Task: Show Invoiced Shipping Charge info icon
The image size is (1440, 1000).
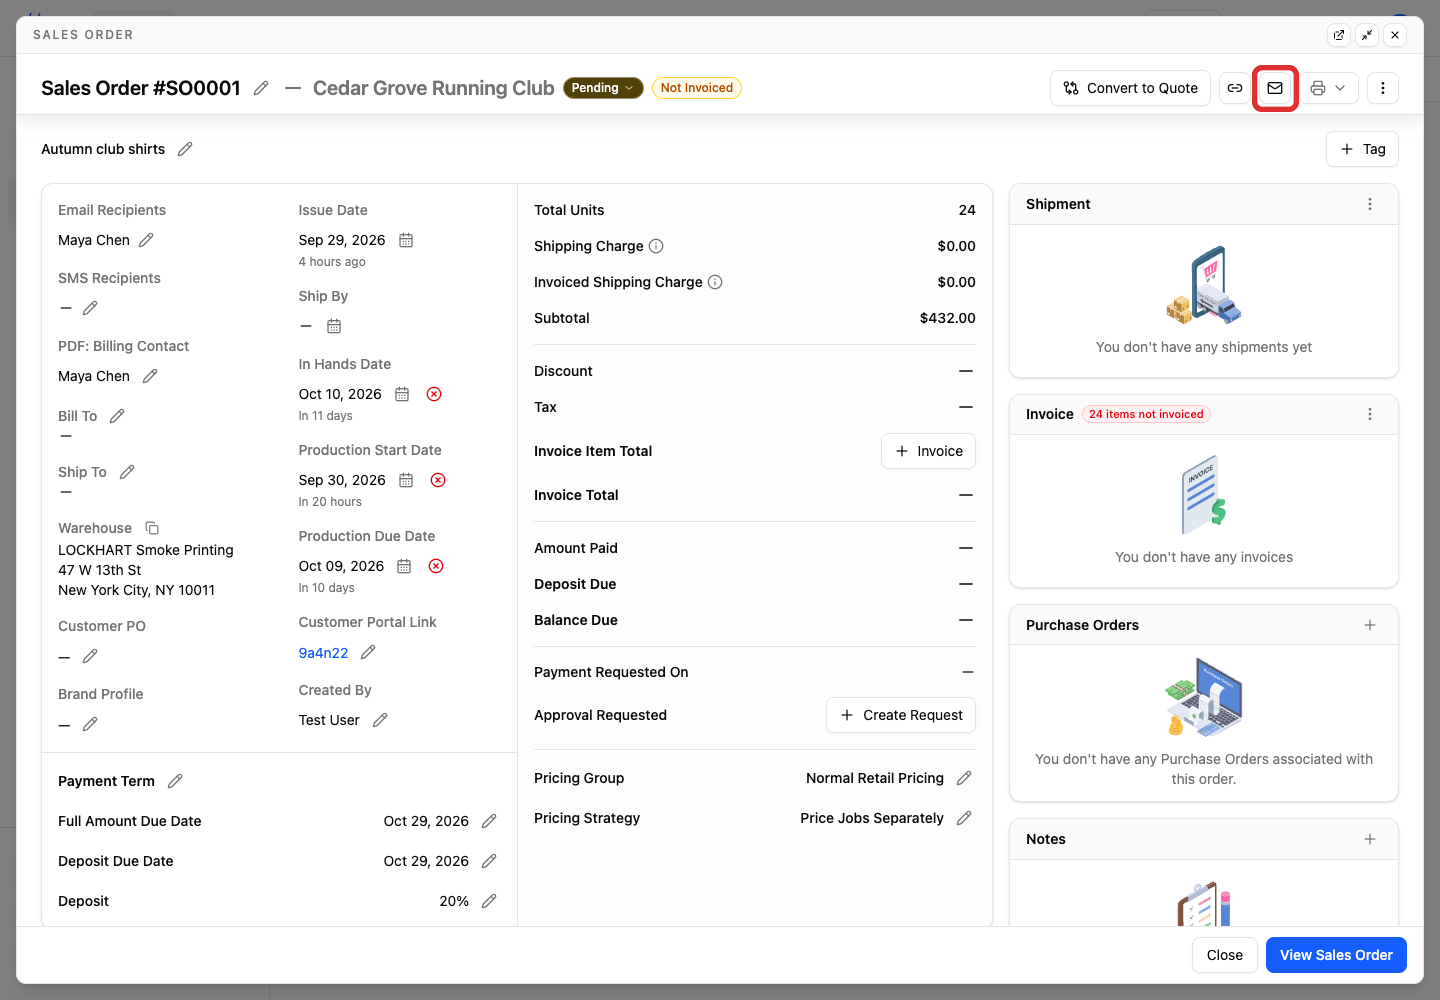Action: 715,282
